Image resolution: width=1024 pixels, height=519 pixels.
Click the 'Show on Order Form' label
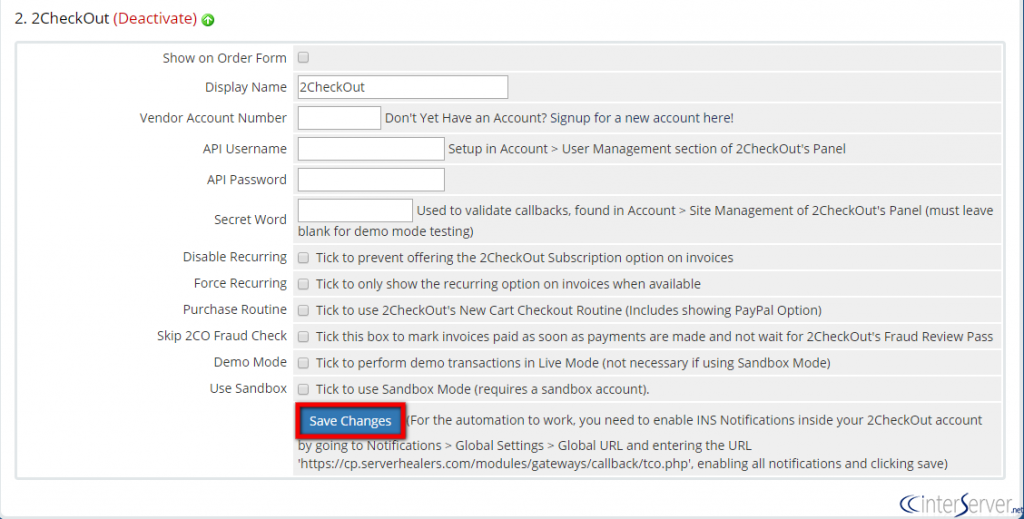click(x=224, y=57)
